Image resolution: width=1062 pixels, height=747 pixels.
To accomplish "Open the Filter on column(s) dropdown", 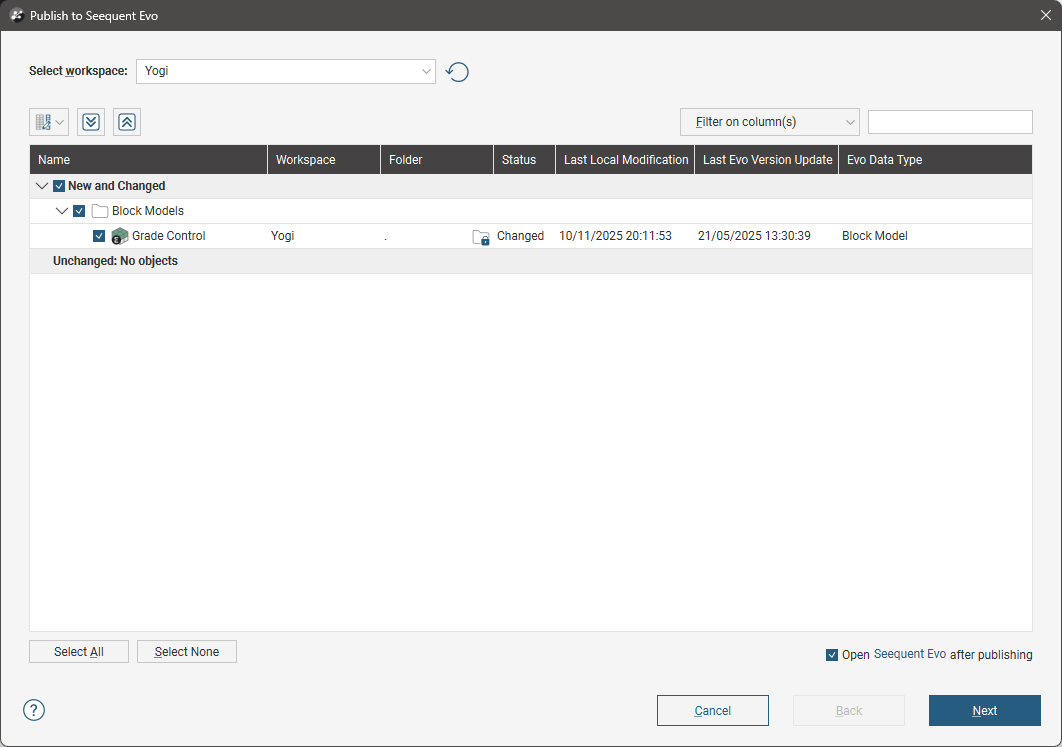I will coord(769,122).
